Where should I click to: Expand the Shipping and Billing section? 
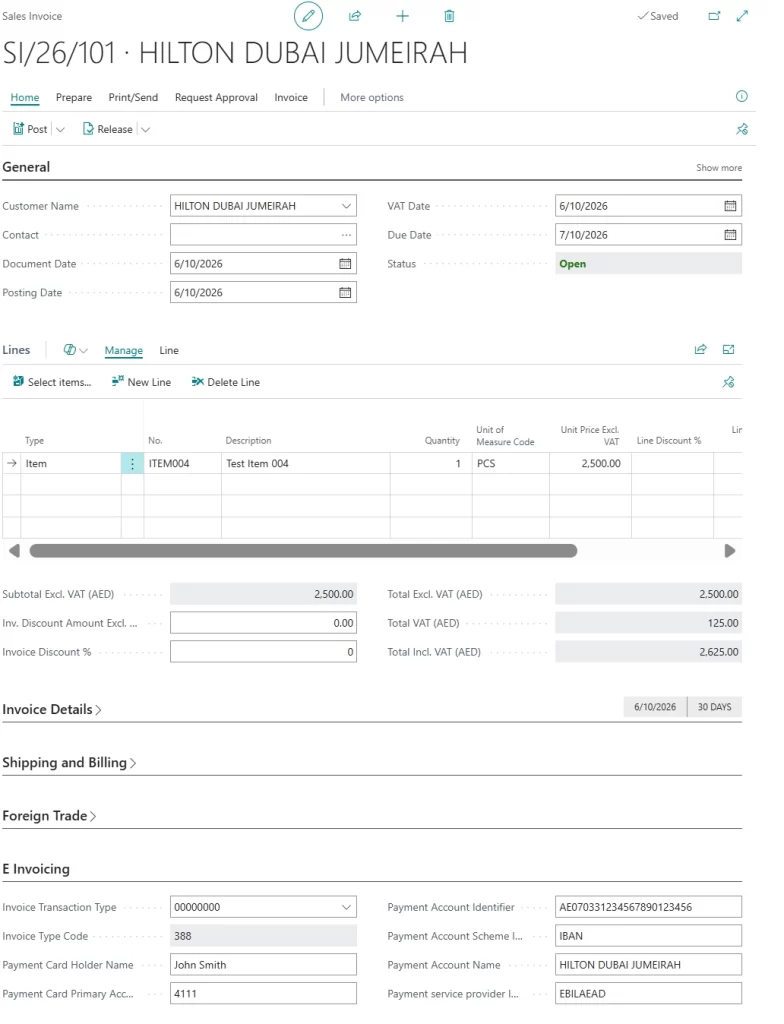pos(69,763)
